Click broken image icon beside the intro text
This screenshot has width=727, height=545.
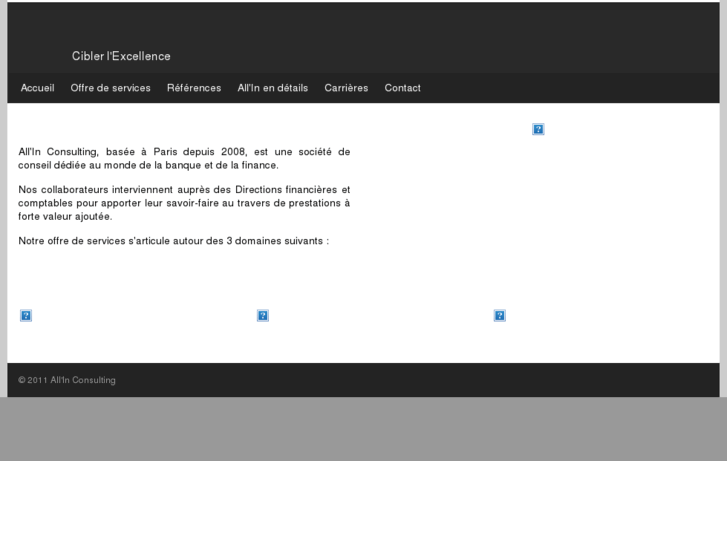(x=538, y=129)
